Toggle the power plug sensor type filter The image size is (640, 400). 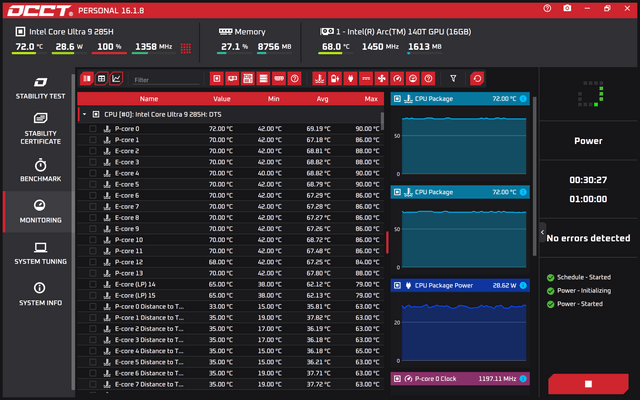tap(350, 78)
